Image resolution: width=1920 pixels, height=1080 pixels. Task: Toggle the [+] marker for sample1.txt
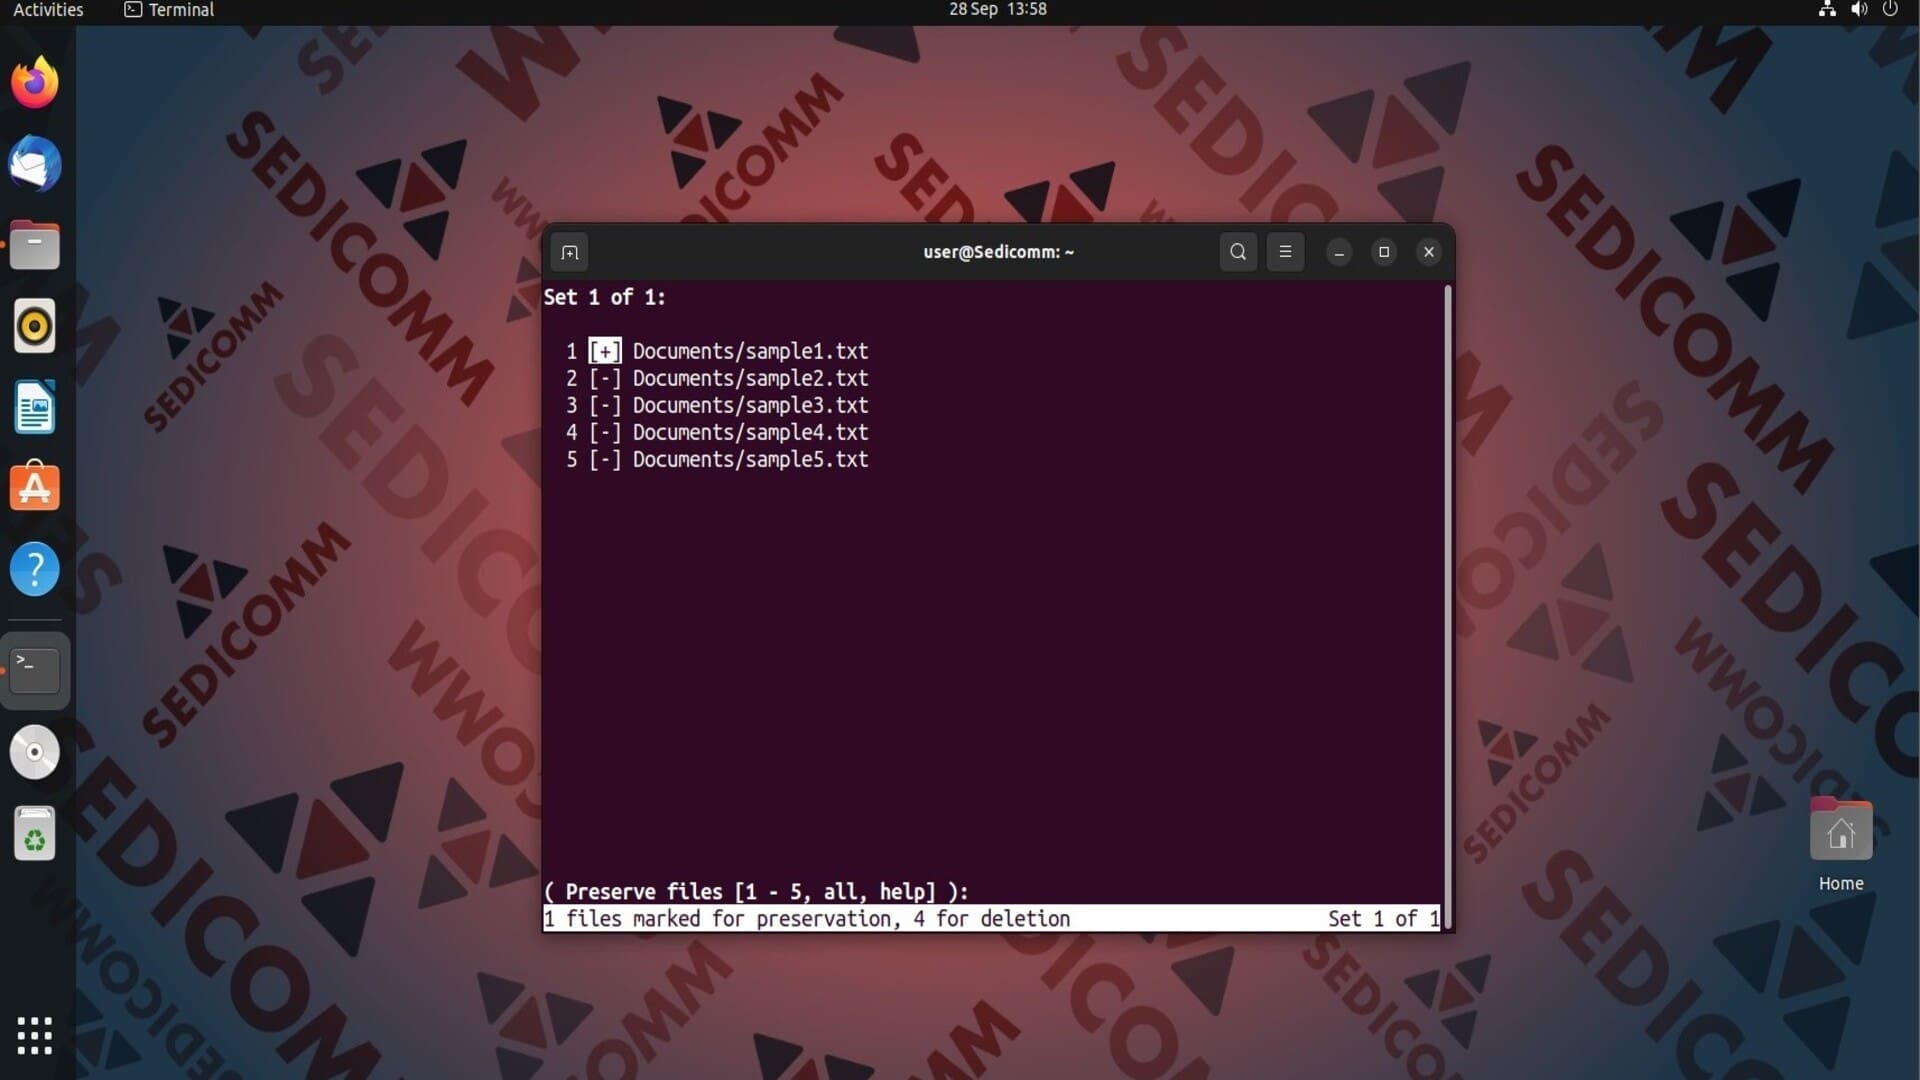605,351
